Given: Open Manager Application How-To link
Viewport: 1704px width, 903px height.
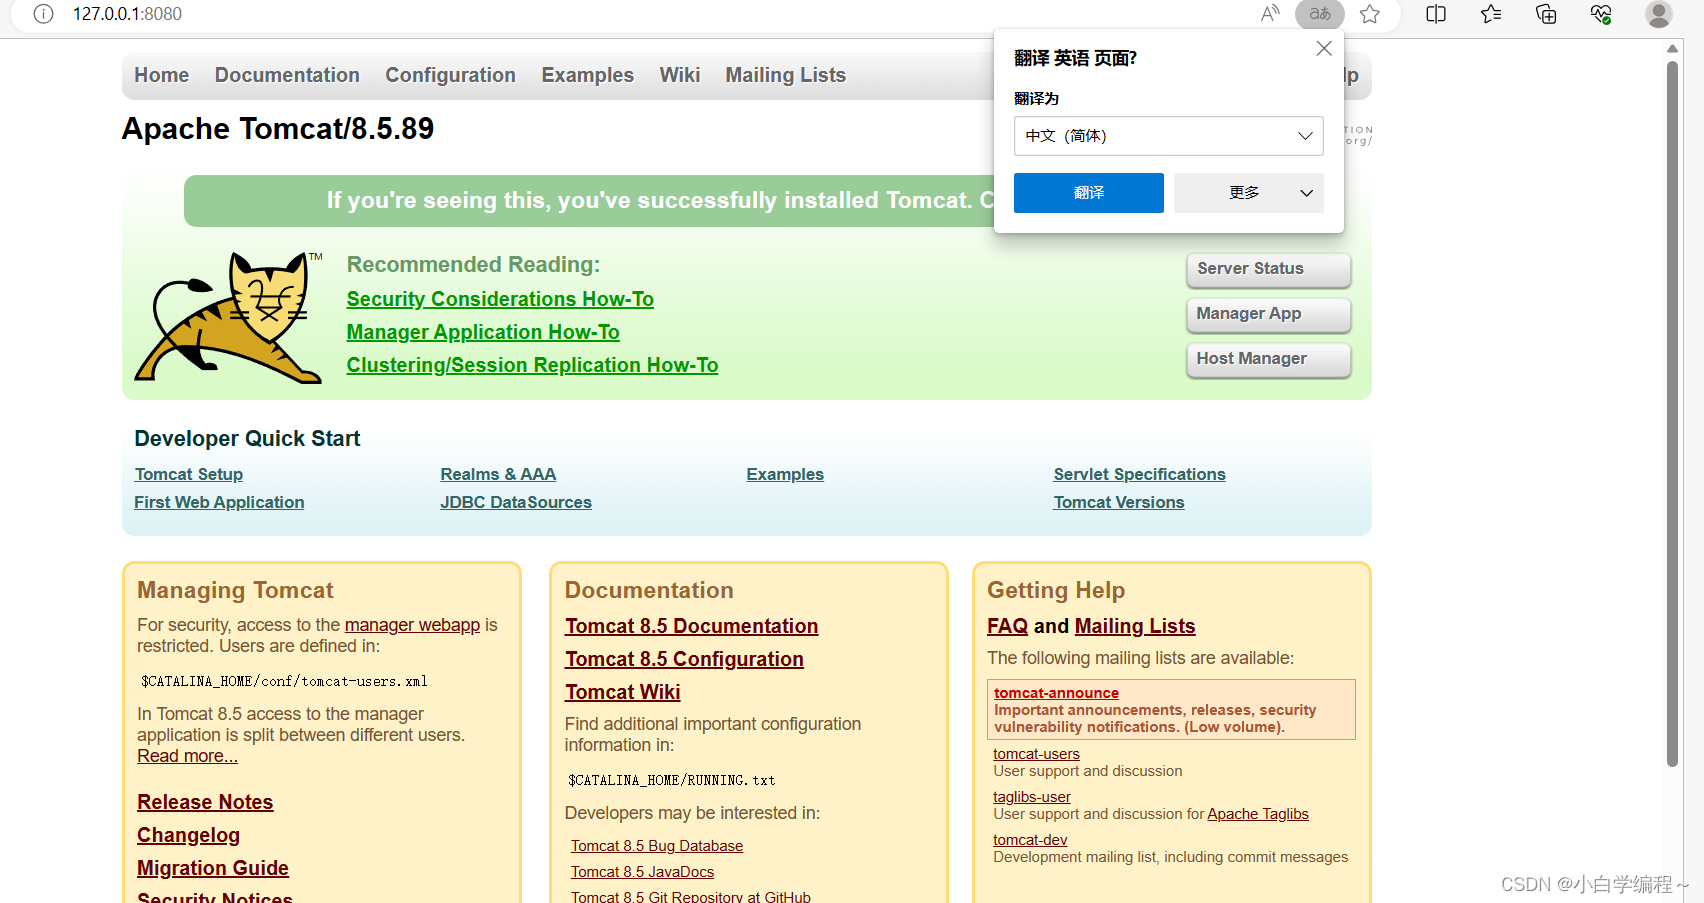Looking at the screenshot, I should pyautogui.click(x=483, y=332).
